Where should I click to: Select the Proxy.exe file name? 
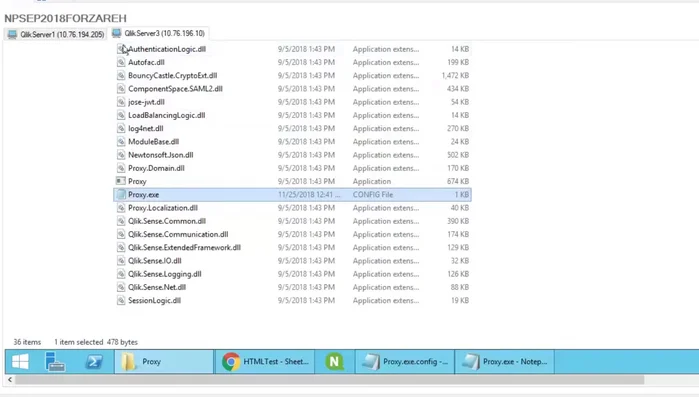coord(144,195)
